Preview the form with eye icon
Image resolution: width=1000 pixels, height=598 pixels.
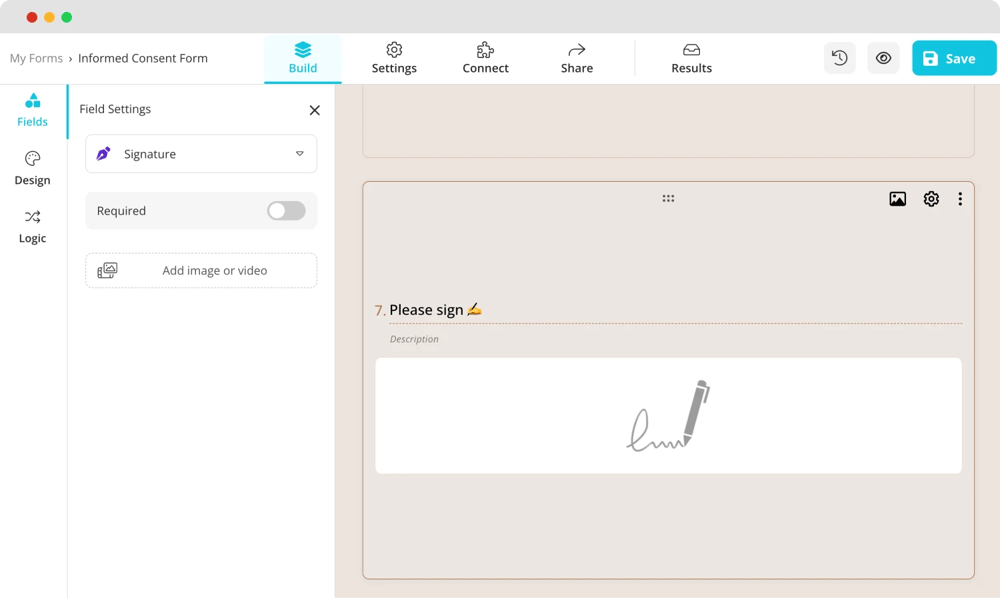pos(883,58)
